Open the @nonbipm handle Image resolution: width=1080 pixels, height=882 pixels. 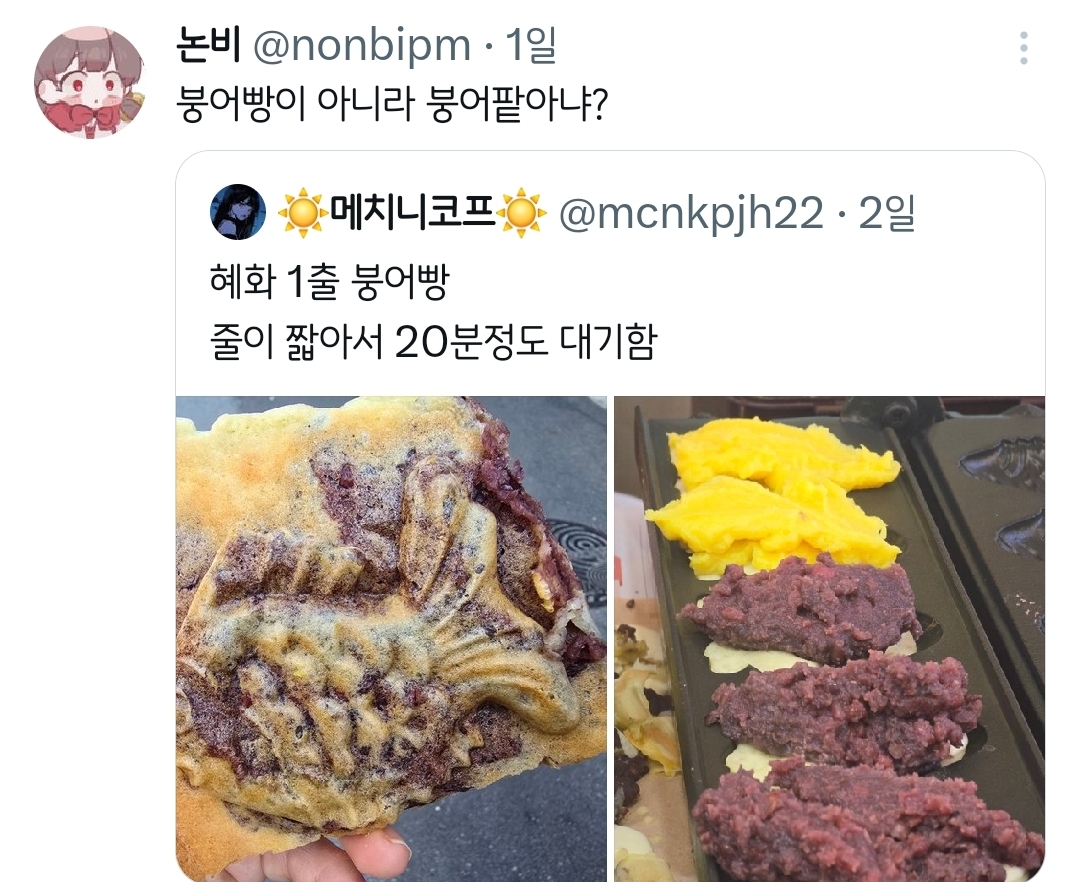[362, 47]
